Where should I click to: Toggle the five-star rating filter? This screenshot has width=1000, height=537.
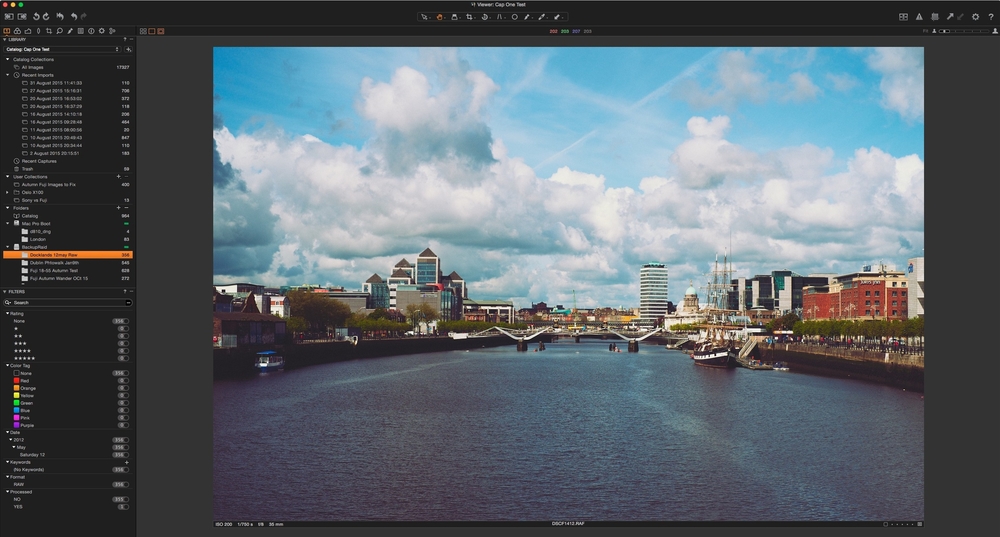tap(24, 358)
